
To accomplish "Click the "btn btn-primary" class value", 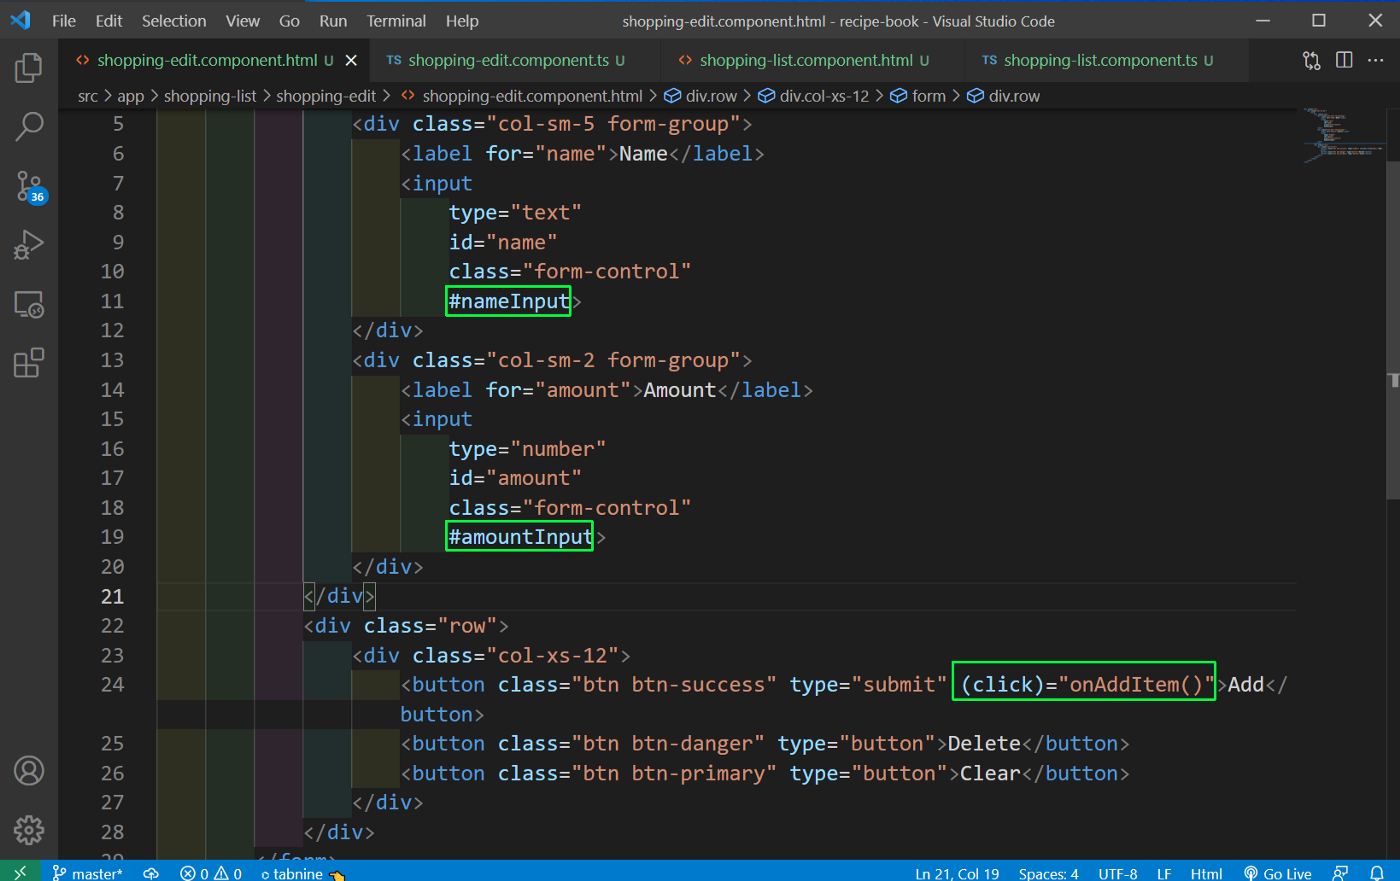I will (674, 773).
